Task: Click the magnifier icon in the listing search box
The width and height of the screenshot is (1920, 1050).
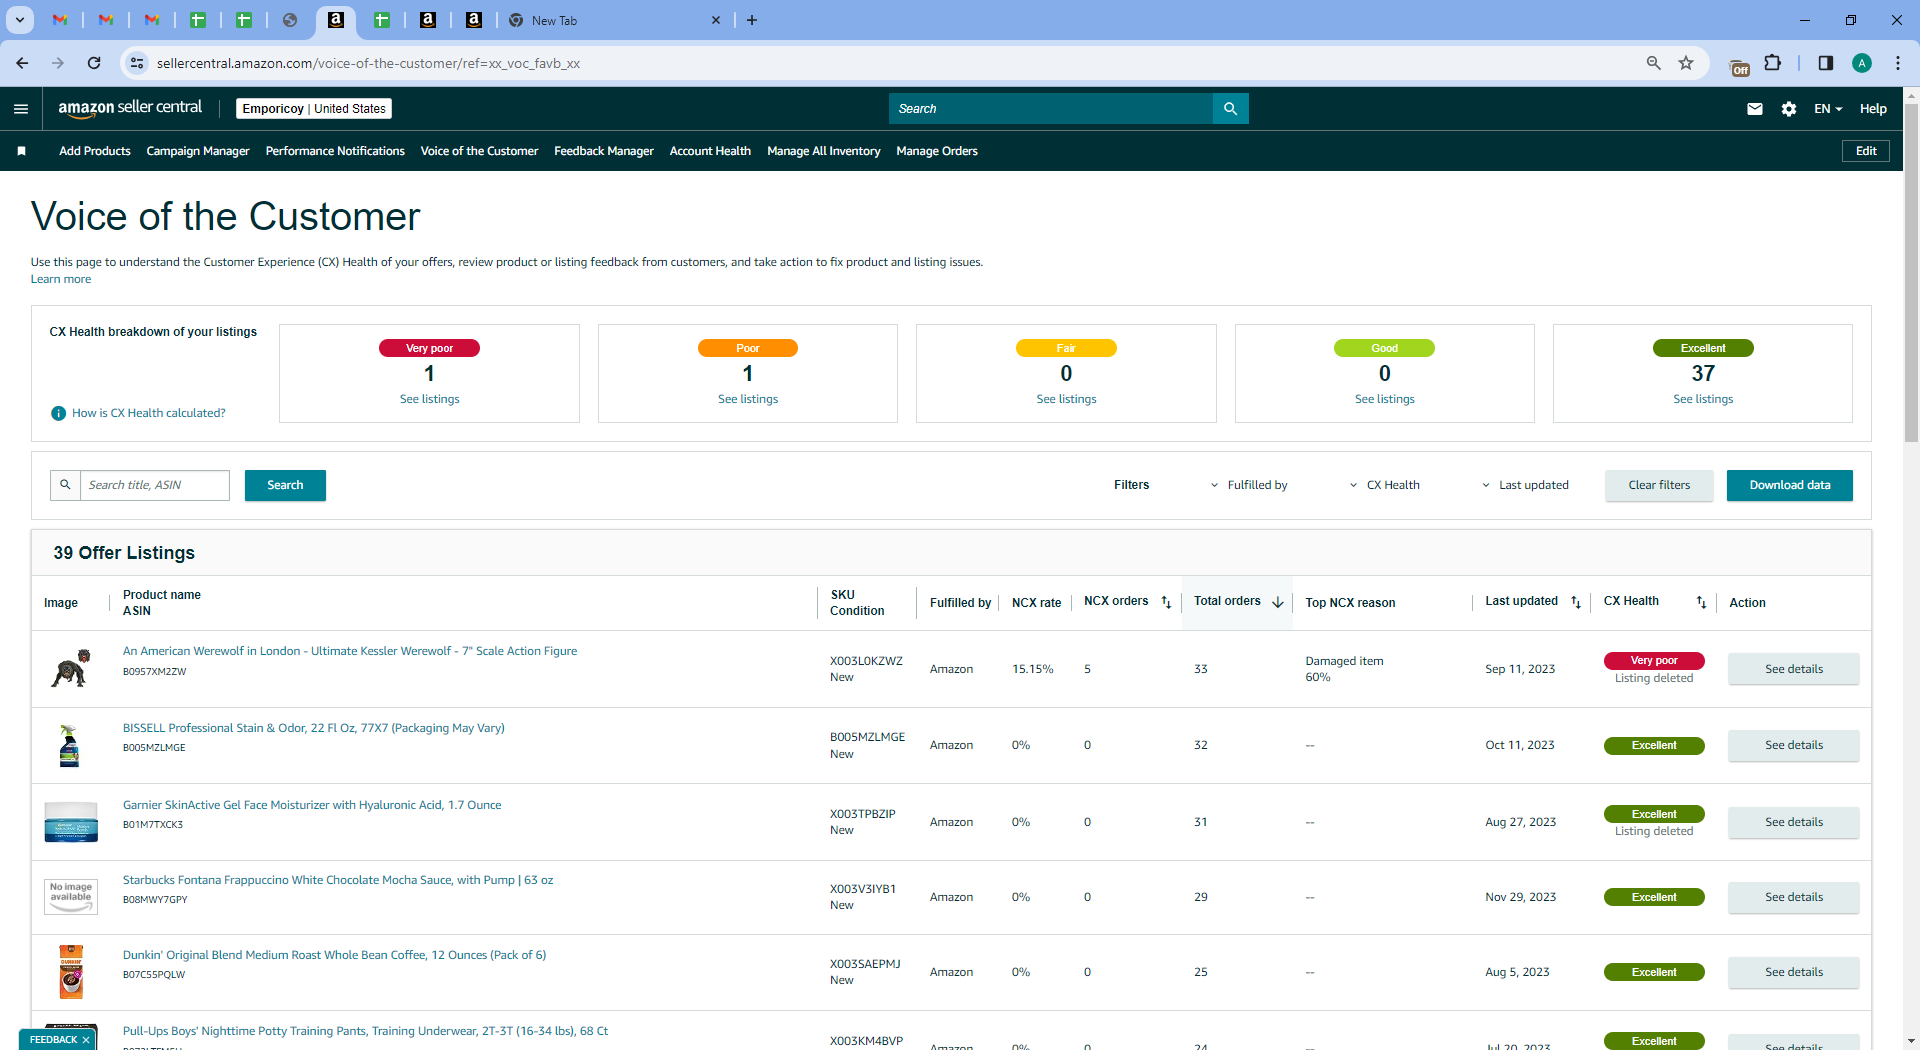Action: pyautogui.click(x=65, y=485)
